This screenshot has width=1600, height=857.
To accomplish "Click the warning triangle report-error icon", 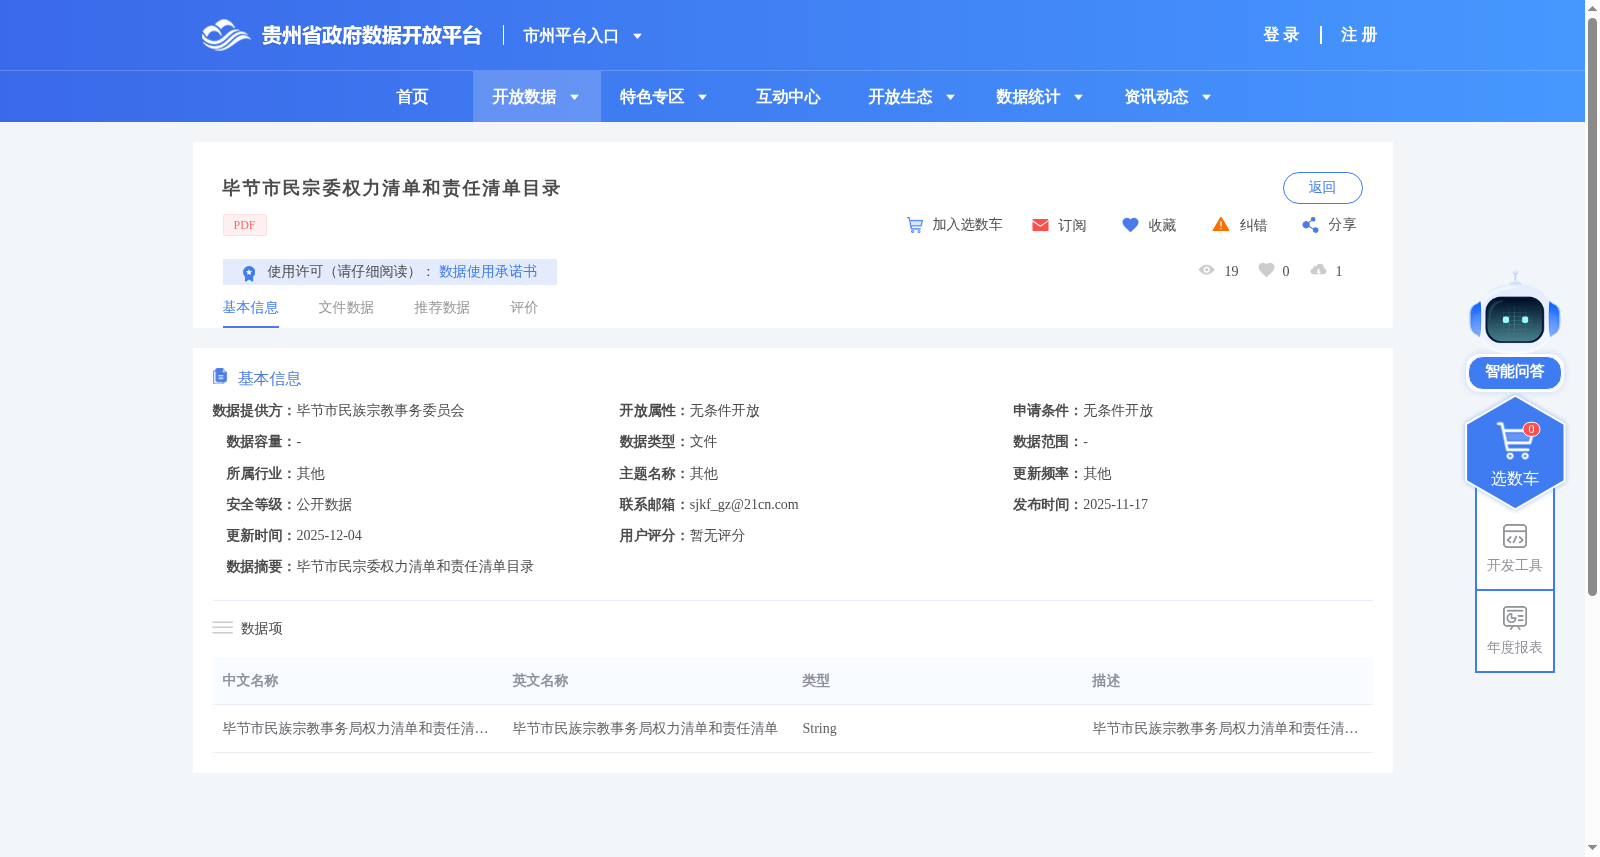I will (x=1221, y=224).
